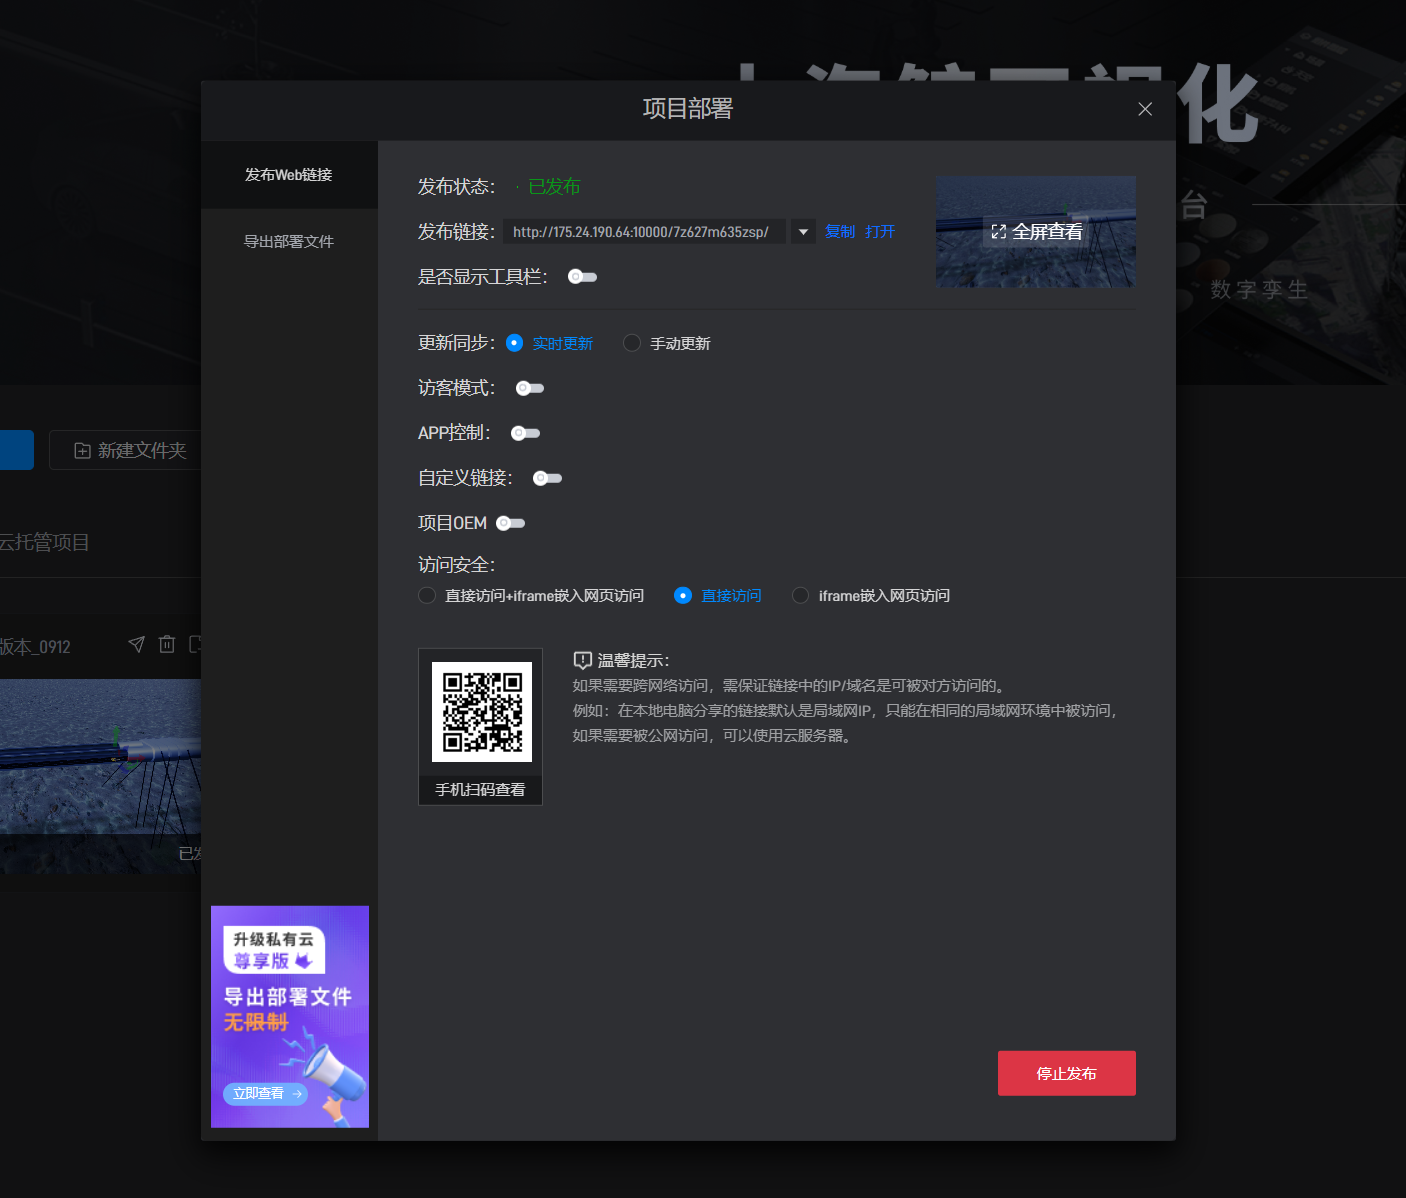Image resolution: width=1406 pixels, height=1198 pixels.
Task: Toggle the 是否显示工具栏 switch
Action: click(x=582, y=277)
